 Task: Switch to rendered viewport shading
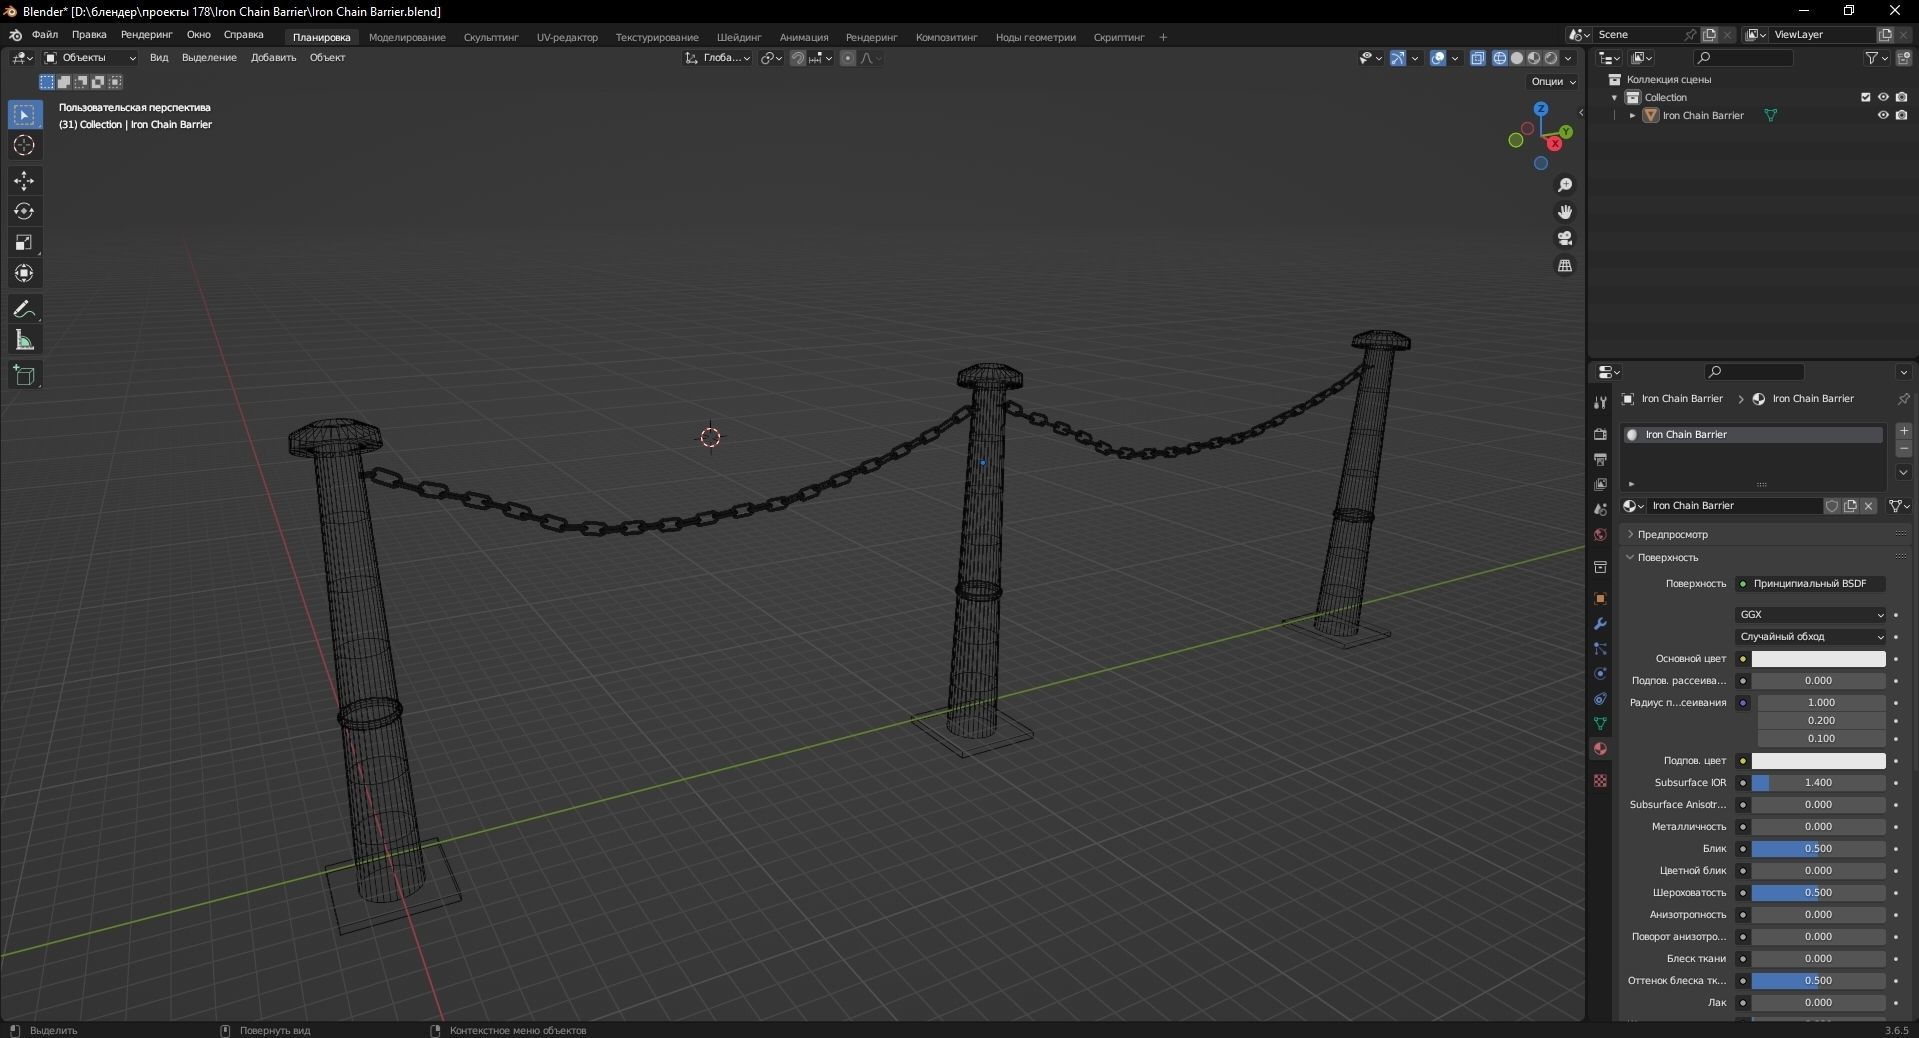[1551, 58]
